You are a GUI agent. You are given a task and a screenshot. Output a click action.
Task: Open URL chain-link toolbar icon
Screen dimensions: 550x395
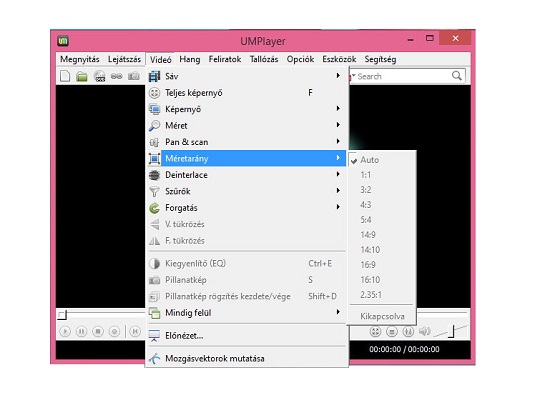(x=116, y=76)
